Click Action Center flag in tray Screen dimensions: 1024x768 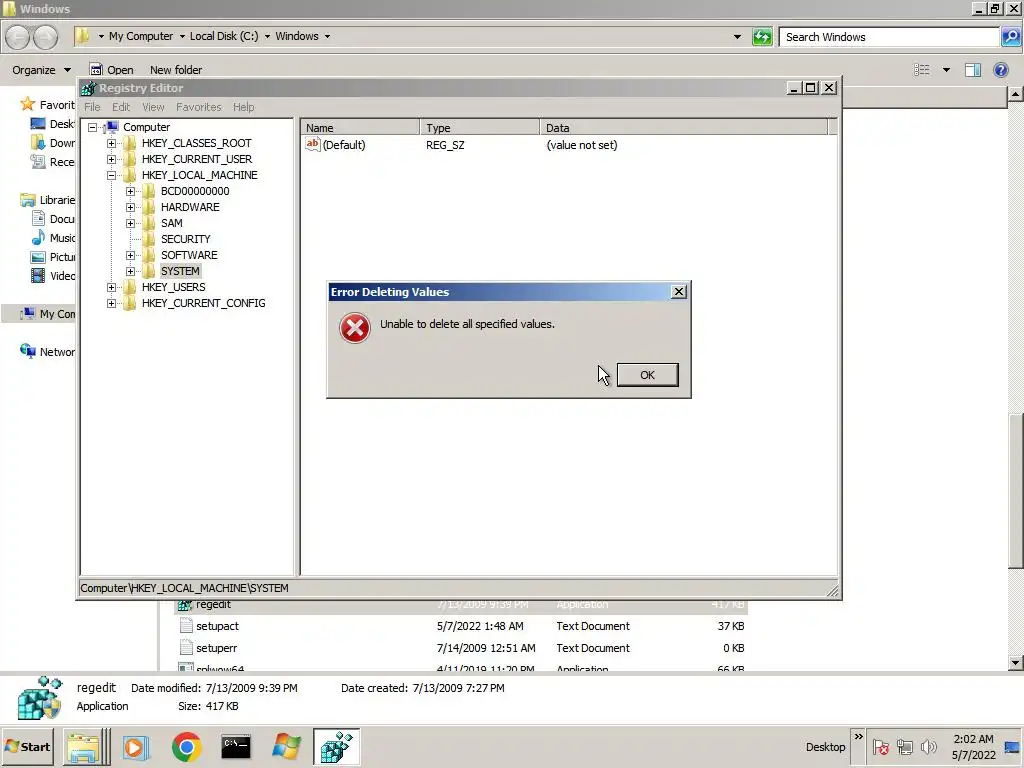pyautogui.click(x=880, y=746)
